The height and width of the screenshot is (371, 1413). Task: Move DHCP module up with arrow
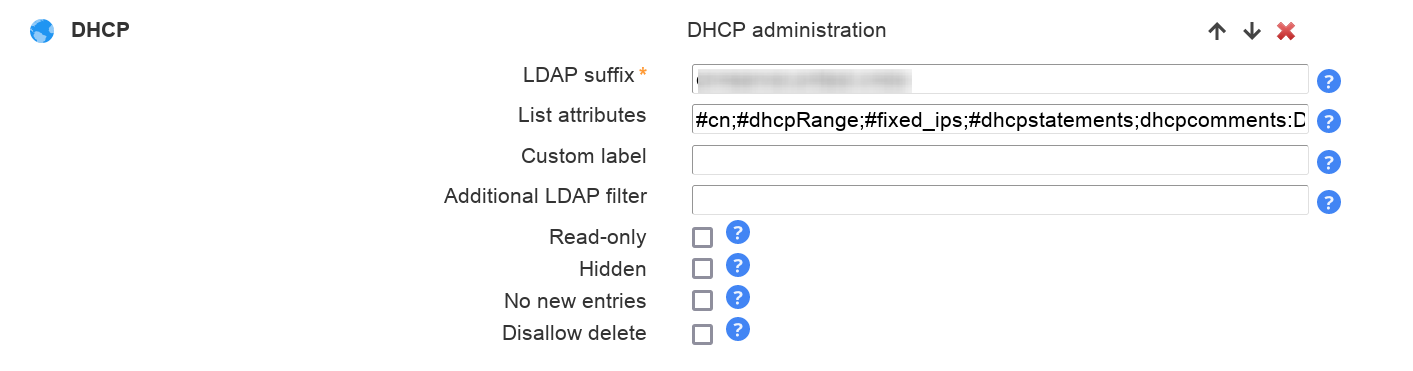point(1217,31)
